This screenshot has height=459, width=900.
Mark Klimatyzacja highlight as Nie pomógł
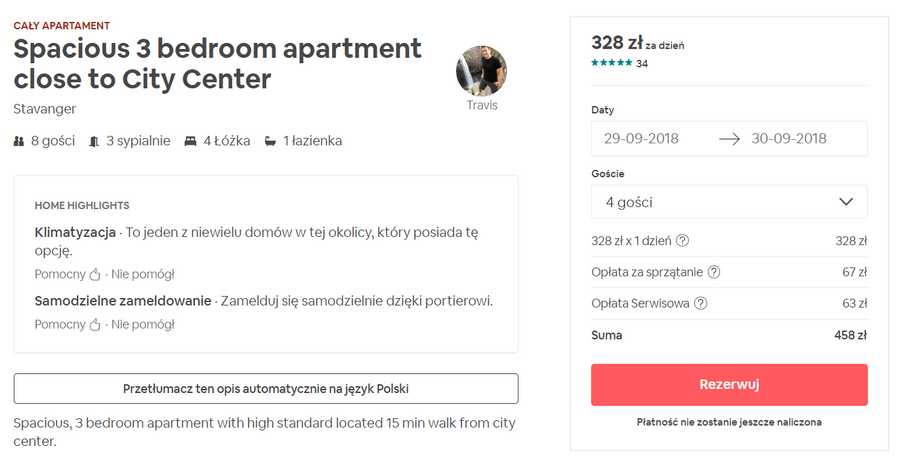coord(143,274)
